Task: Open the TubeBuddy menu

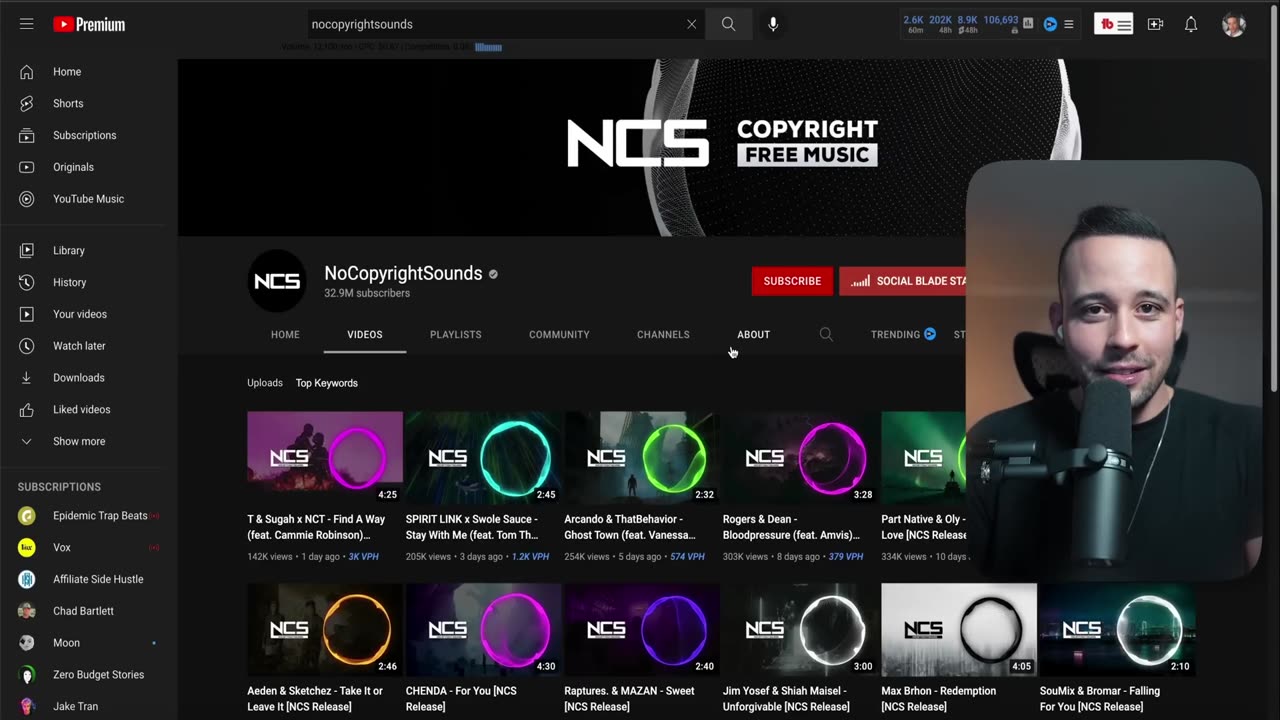Action: coord(1113,24)
